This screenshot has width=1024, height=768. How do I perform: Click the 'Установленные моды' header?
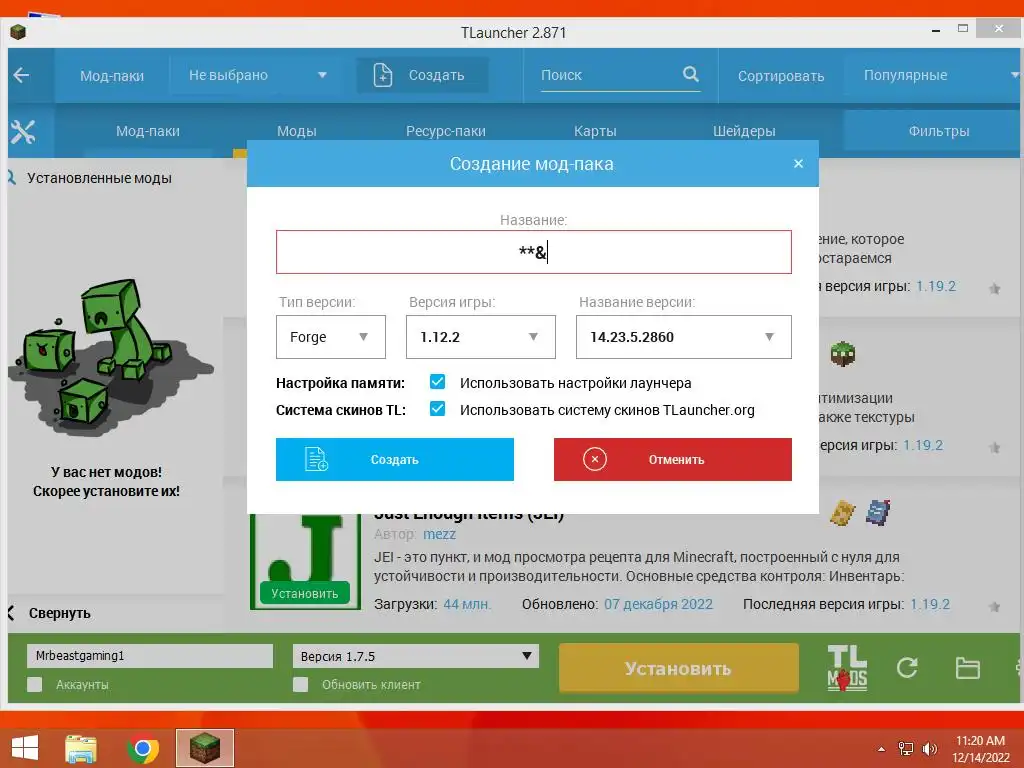pyautogui.click(x=99, y=178)
